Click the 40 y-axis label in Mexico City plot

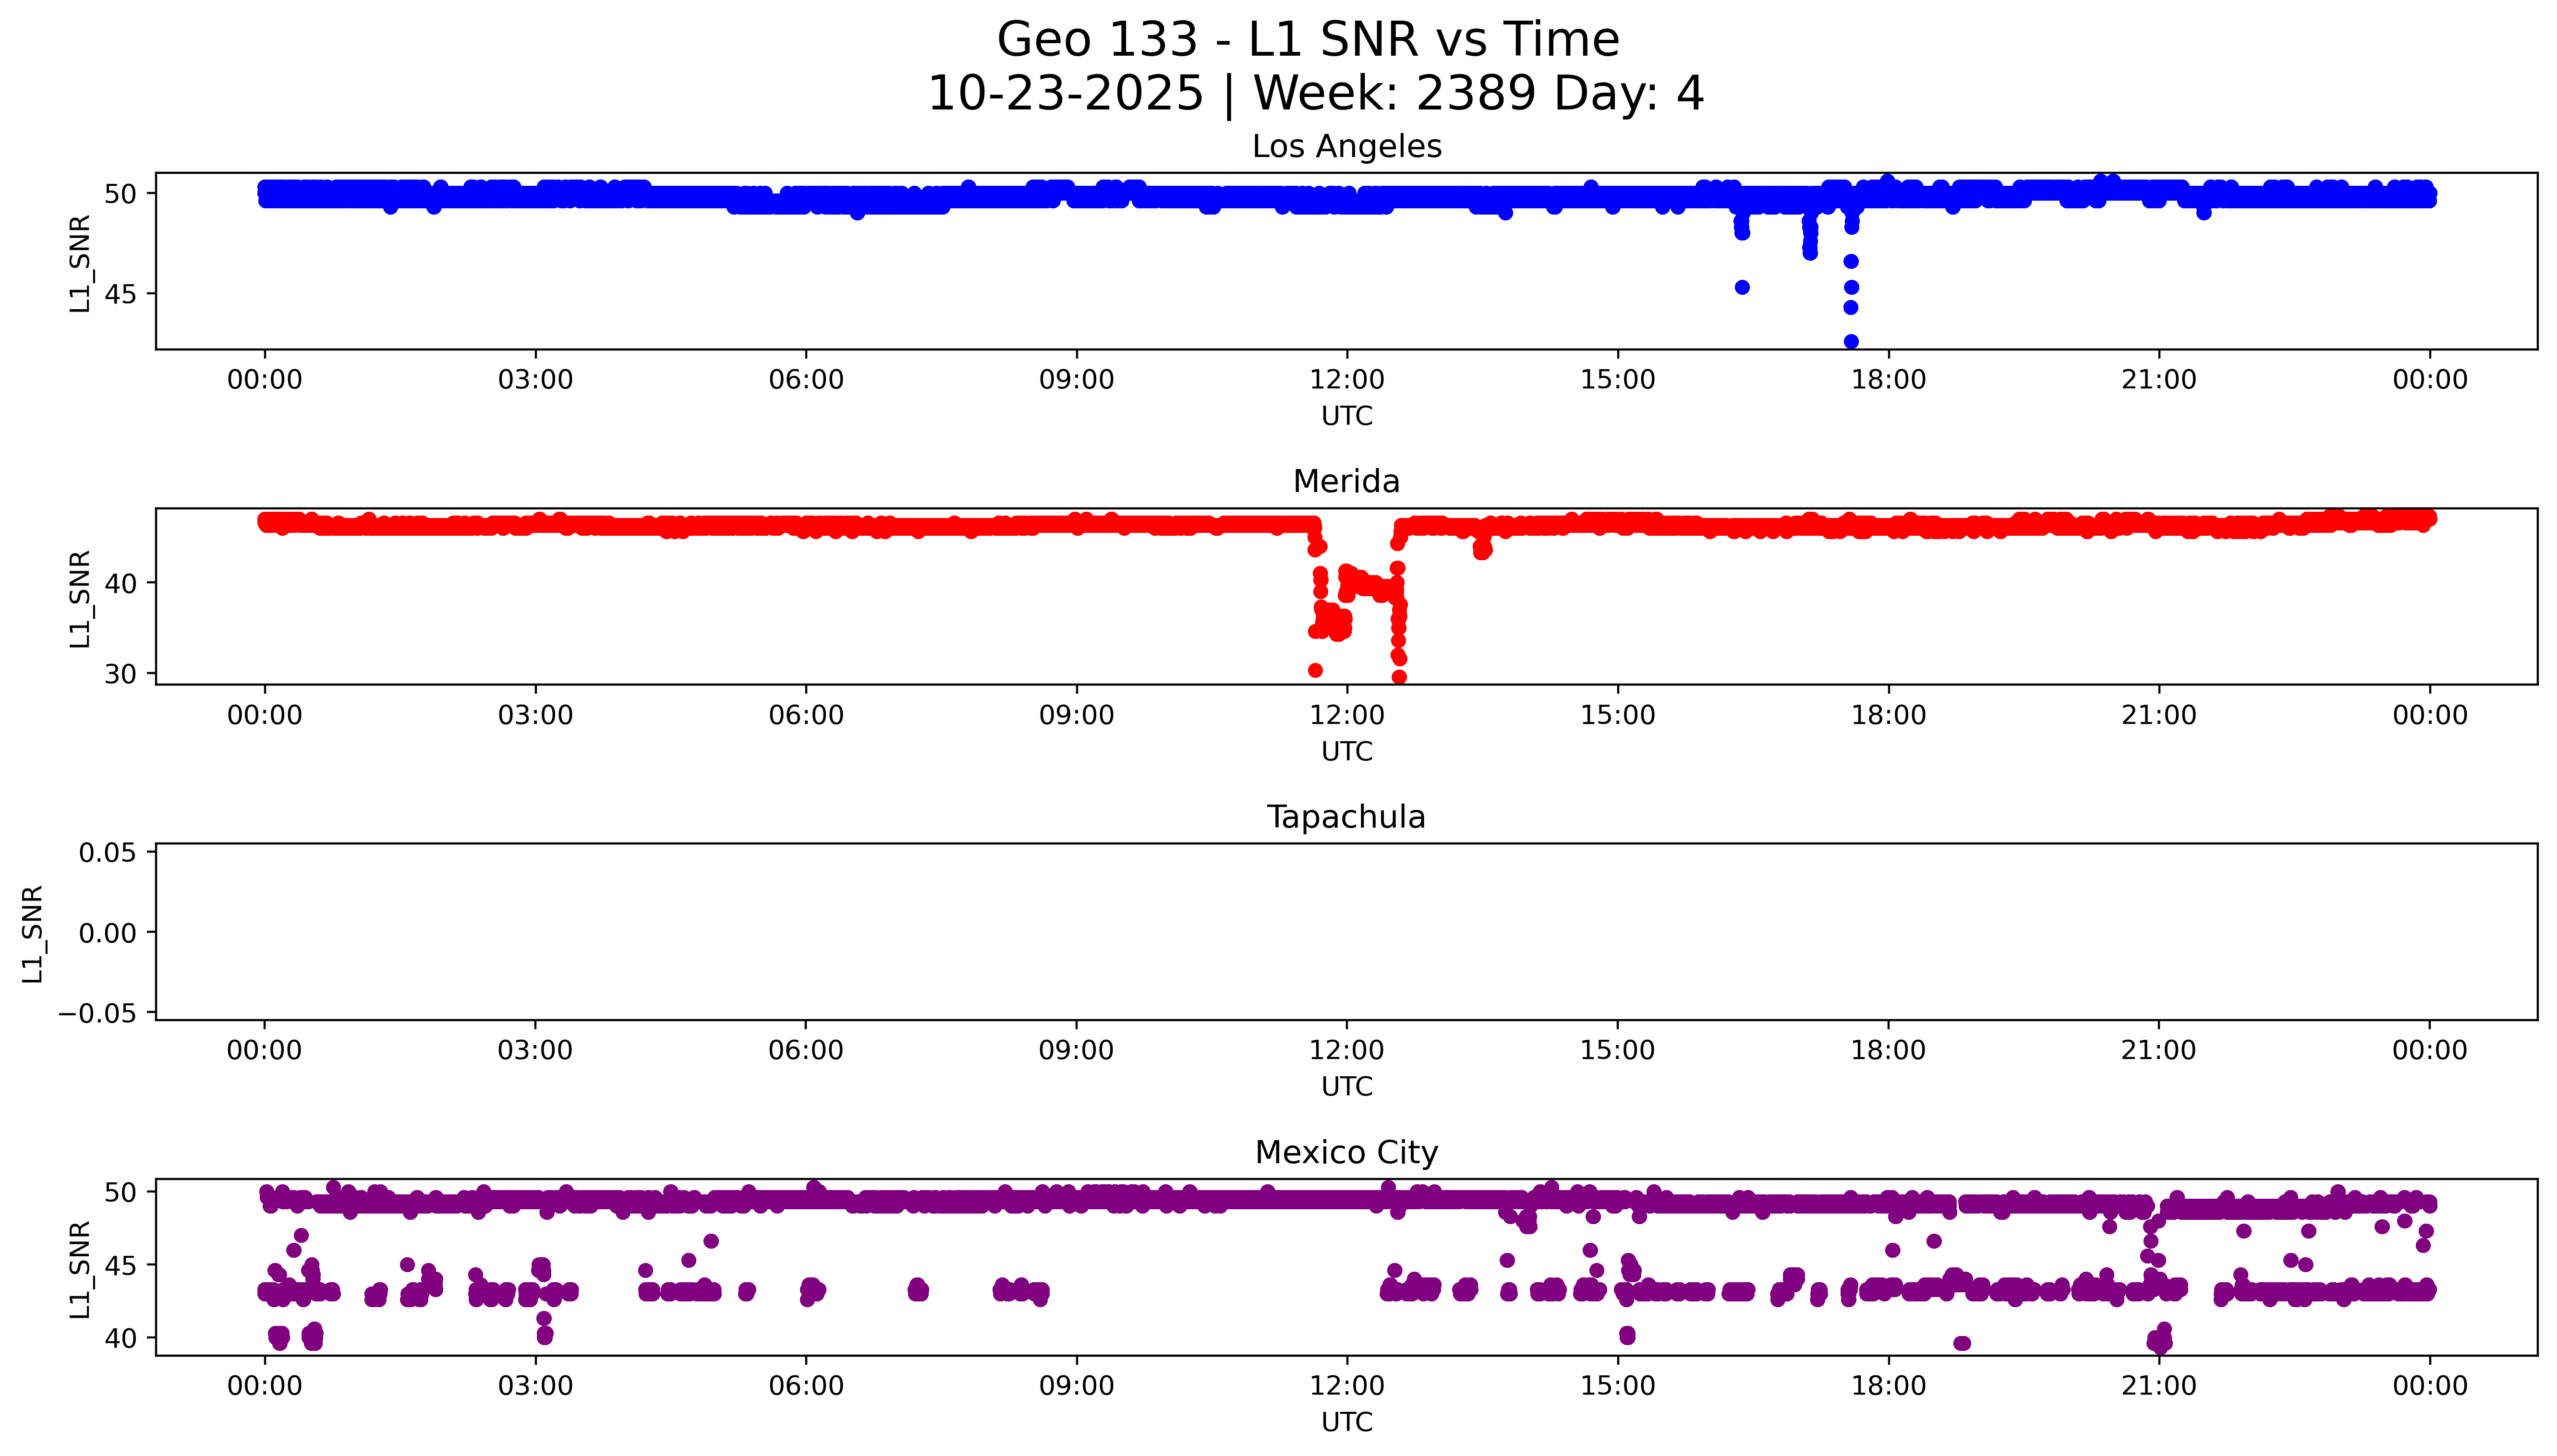120,1338
